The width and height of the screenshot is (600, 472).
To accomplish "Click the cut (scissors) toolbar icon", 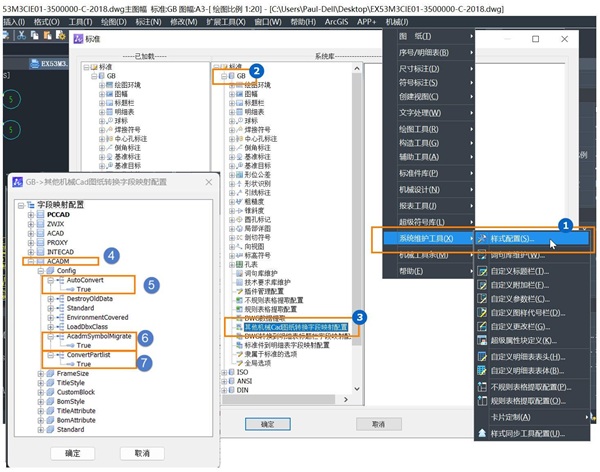I will click(21, 35).
